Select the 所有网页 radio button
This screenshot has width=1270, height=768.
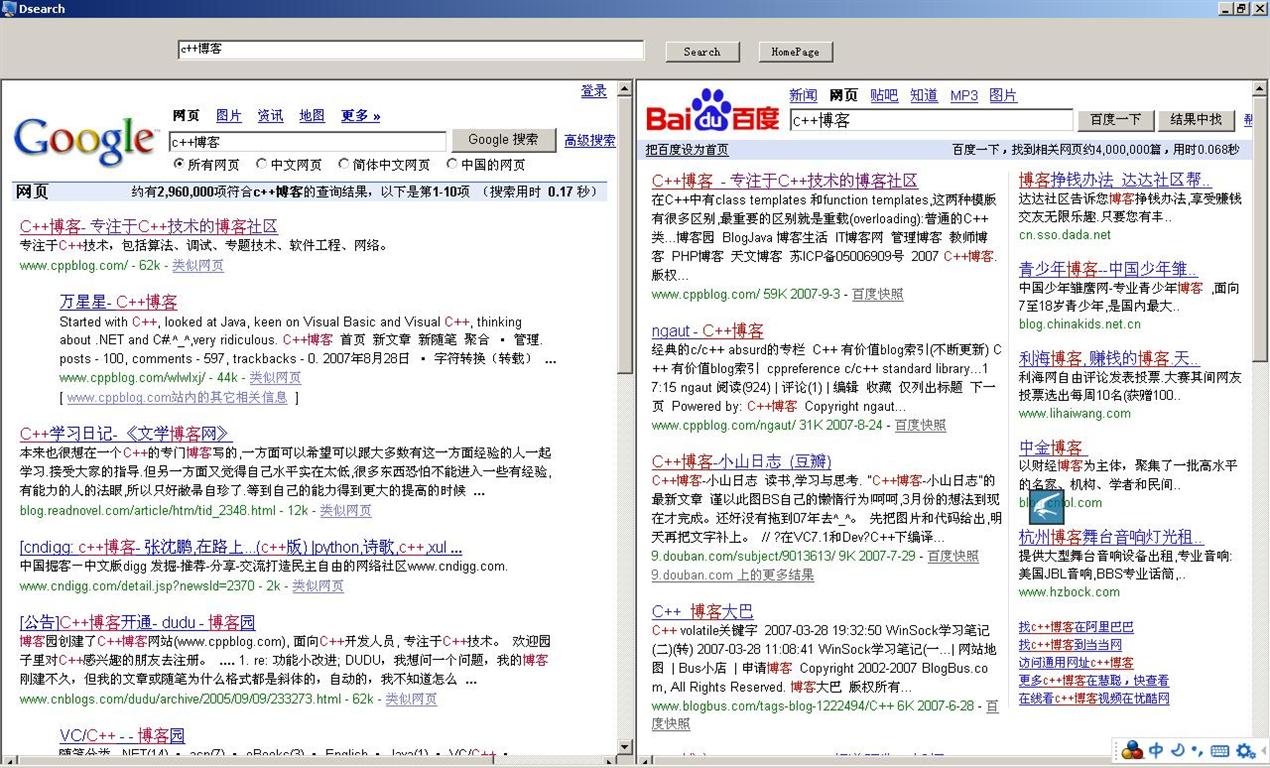click(179, 164)
